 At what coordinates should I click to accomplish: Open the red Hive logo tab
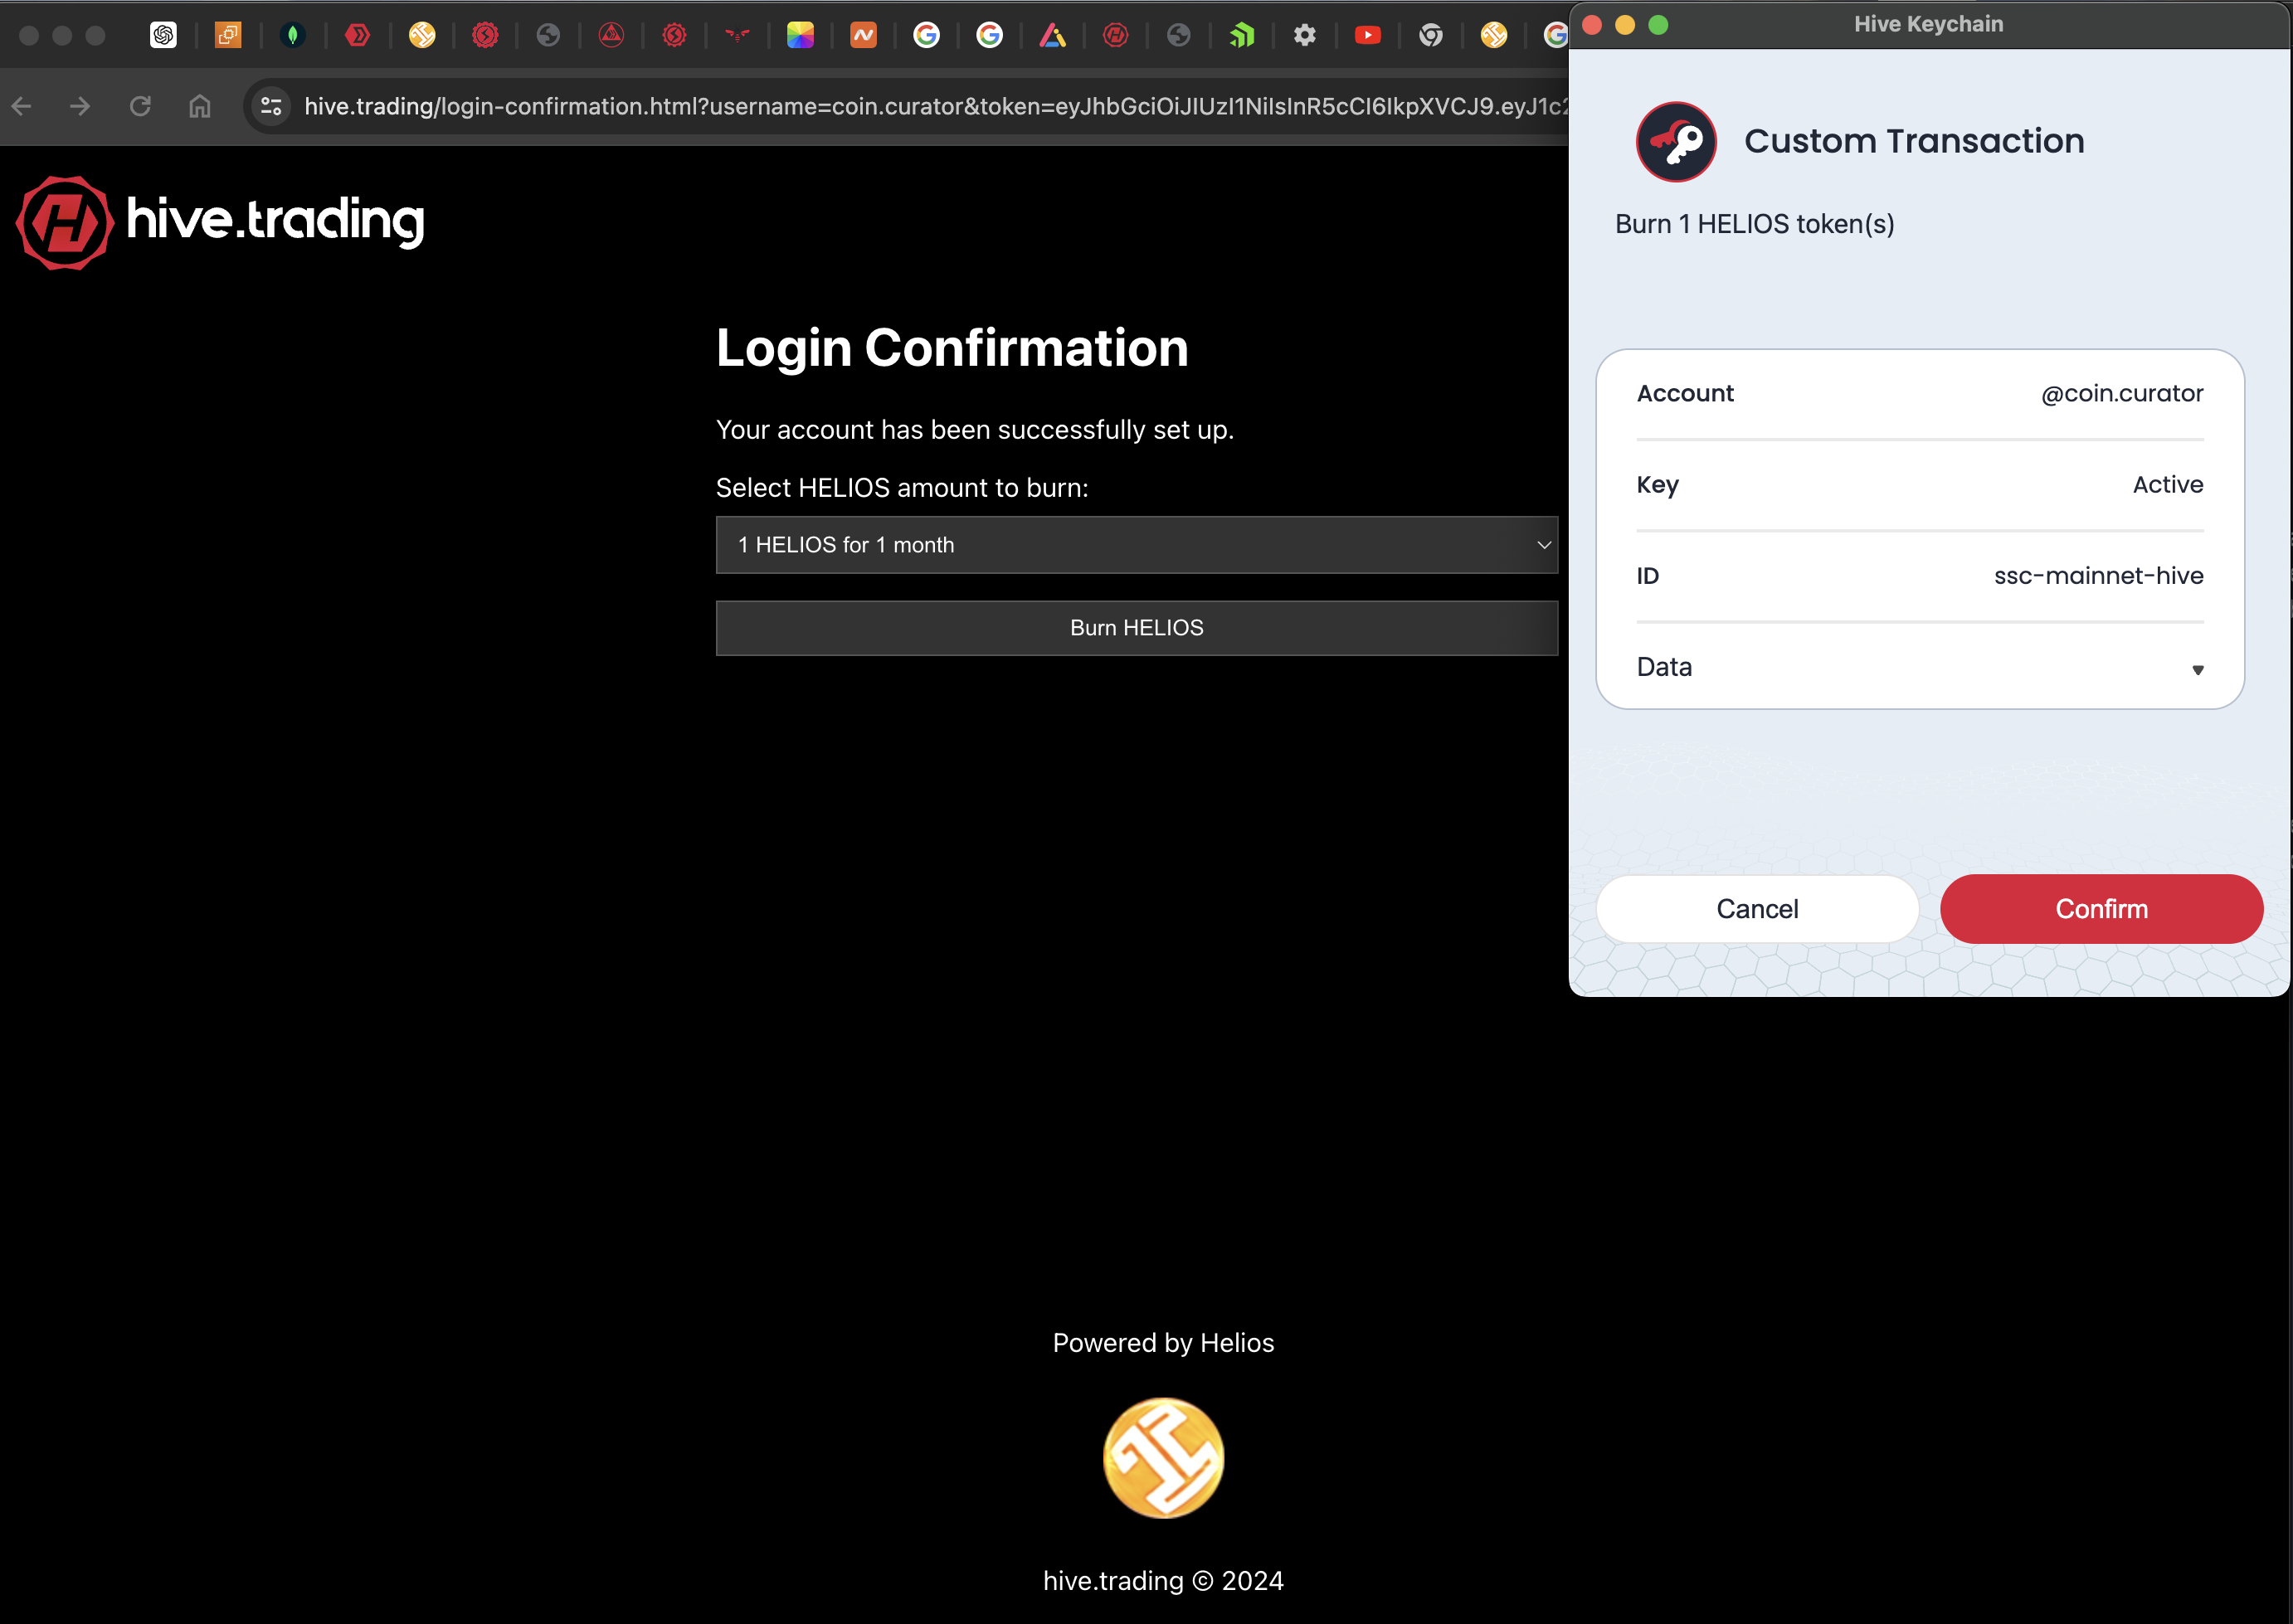tap(357, 35)
